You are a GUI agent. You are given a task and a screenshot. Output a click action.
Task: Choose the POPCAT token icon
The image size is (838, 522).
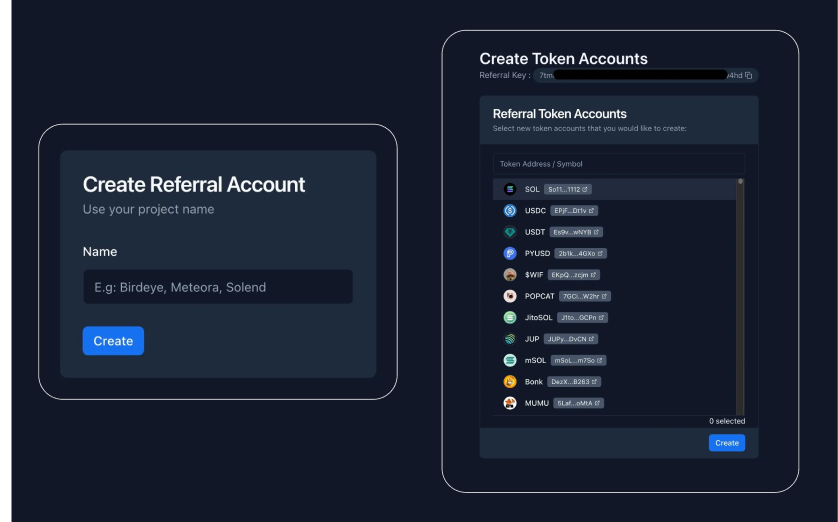509,296
